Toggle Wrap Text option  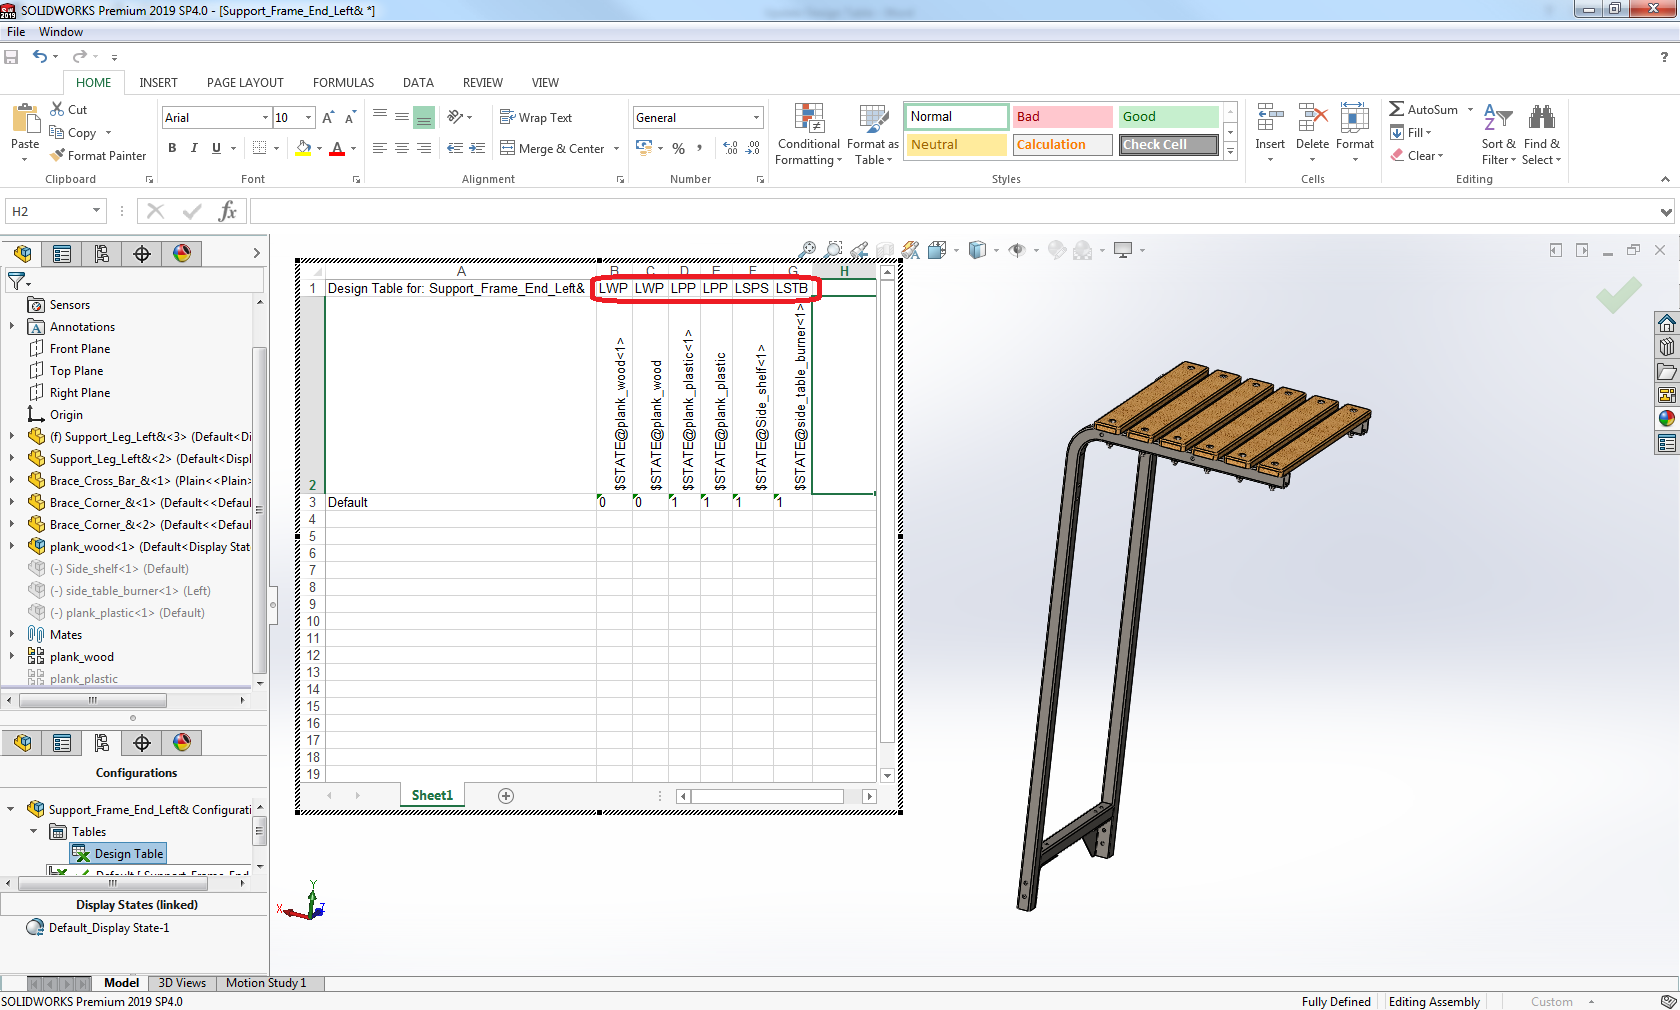click(x=536, y=118)
